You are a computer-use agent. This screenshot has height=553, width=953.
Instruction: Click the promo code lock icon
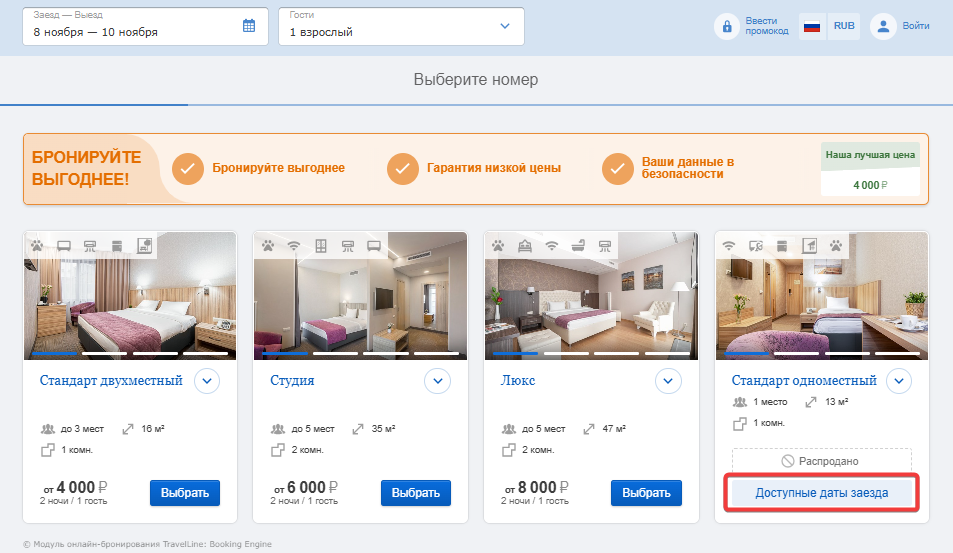(x=727, y=27)
